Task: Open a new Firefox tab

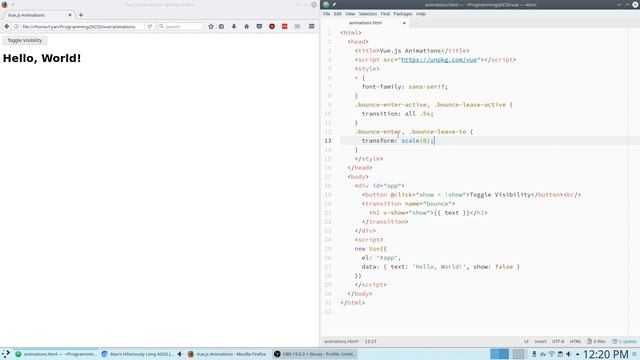Action: (x=81, y=15)
